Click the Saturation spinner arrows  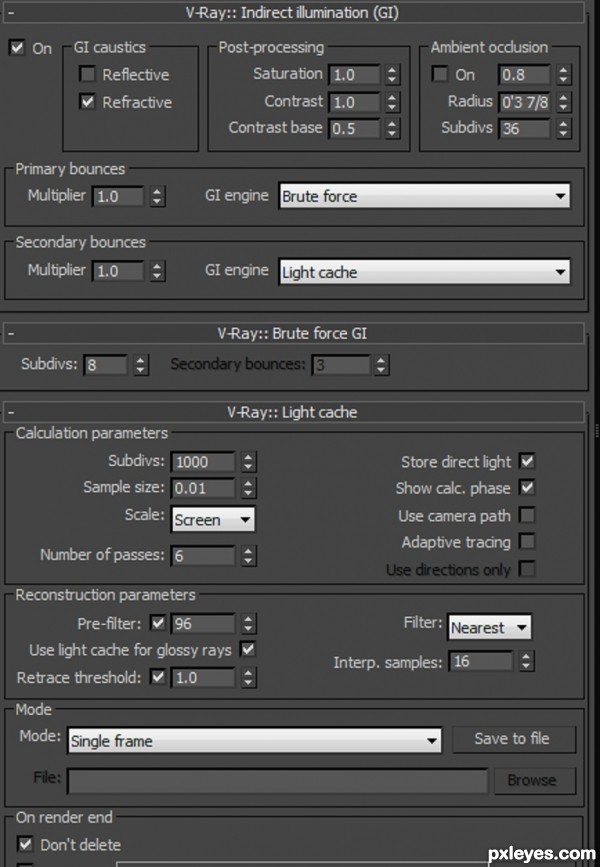click(x=392, y=75)
